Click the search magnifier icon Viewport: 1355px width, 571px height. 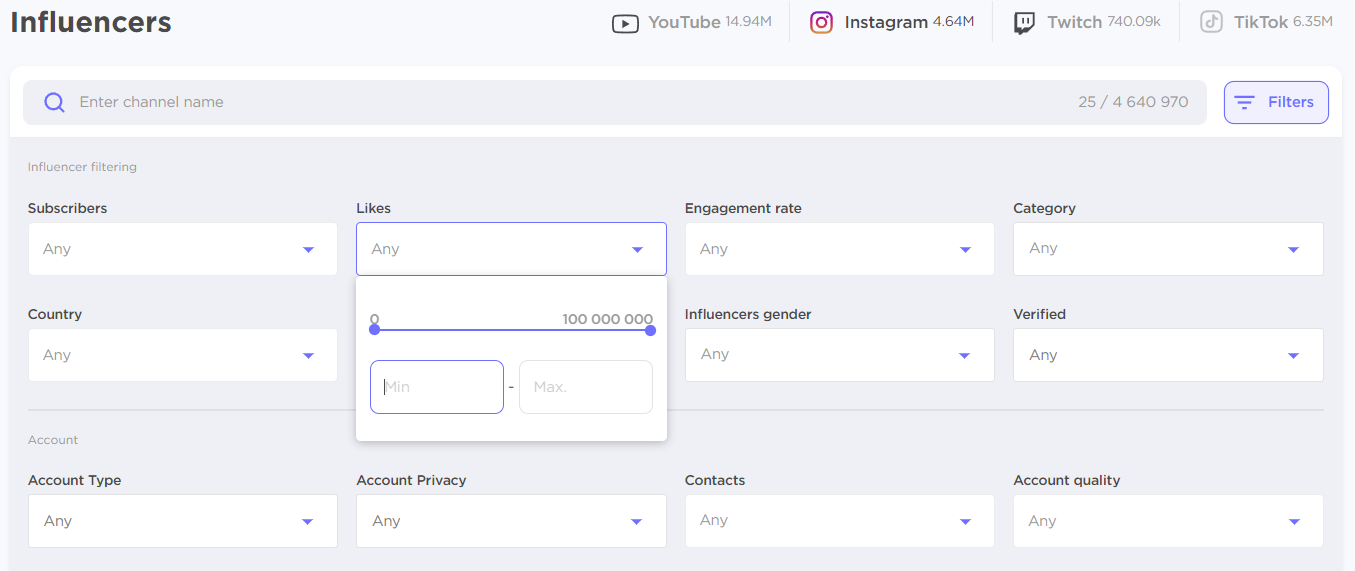[55, 102]
